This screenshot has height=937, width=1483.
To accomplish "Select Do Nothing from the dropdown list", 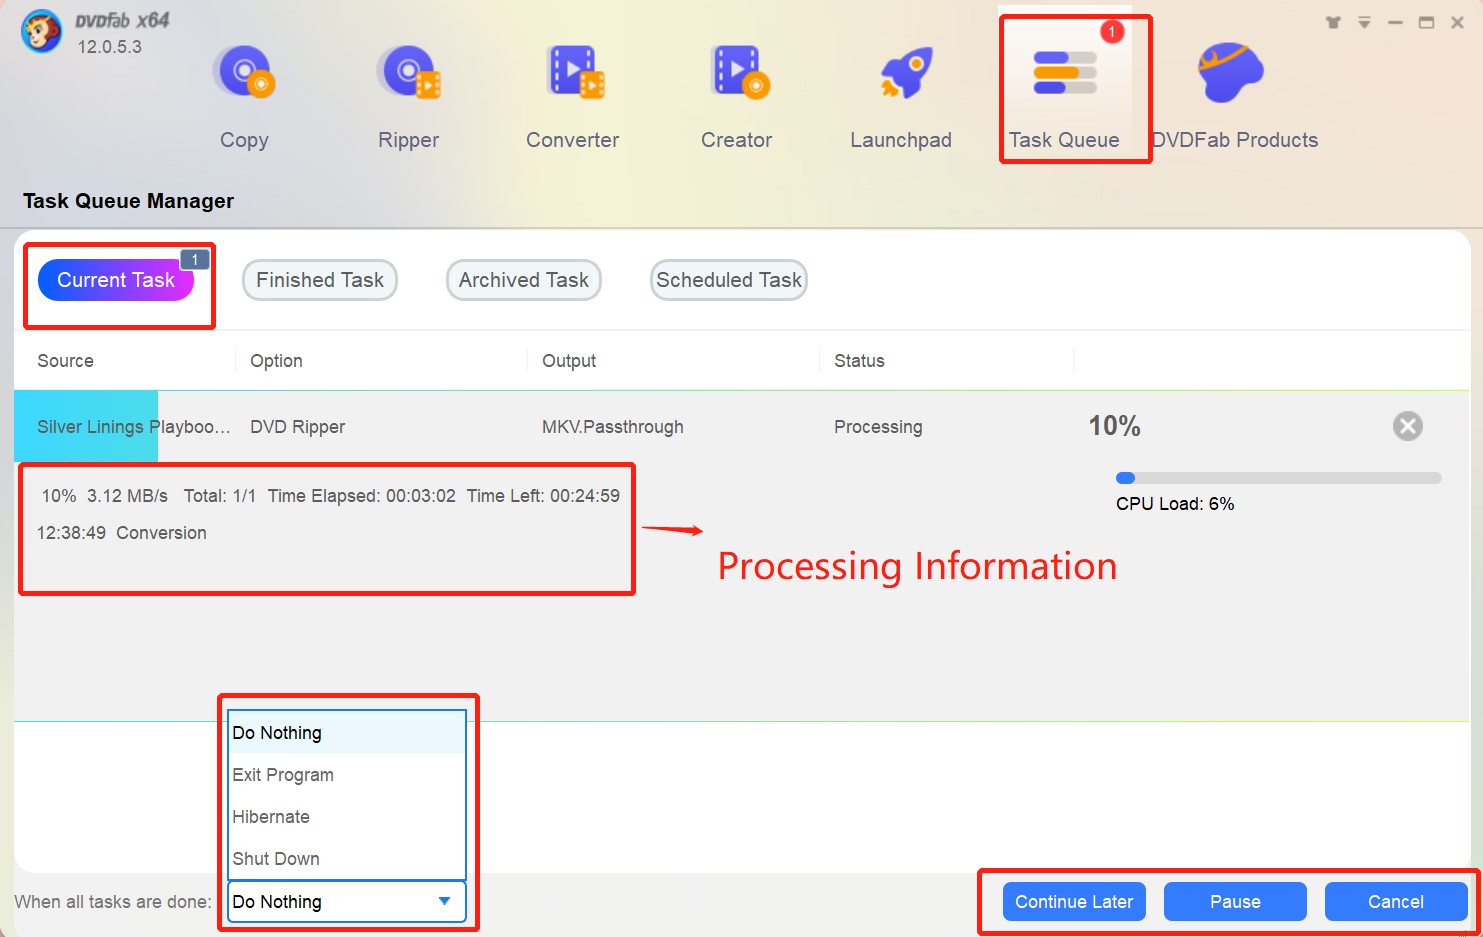I will [x=347, y=733].
